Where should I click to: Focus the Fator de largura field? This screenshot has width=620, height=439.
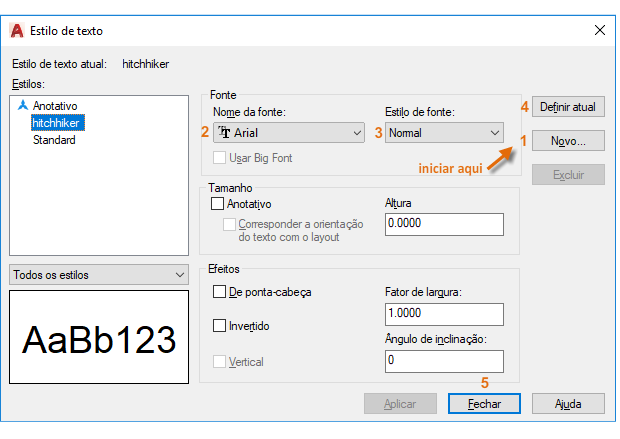(444, 314)
